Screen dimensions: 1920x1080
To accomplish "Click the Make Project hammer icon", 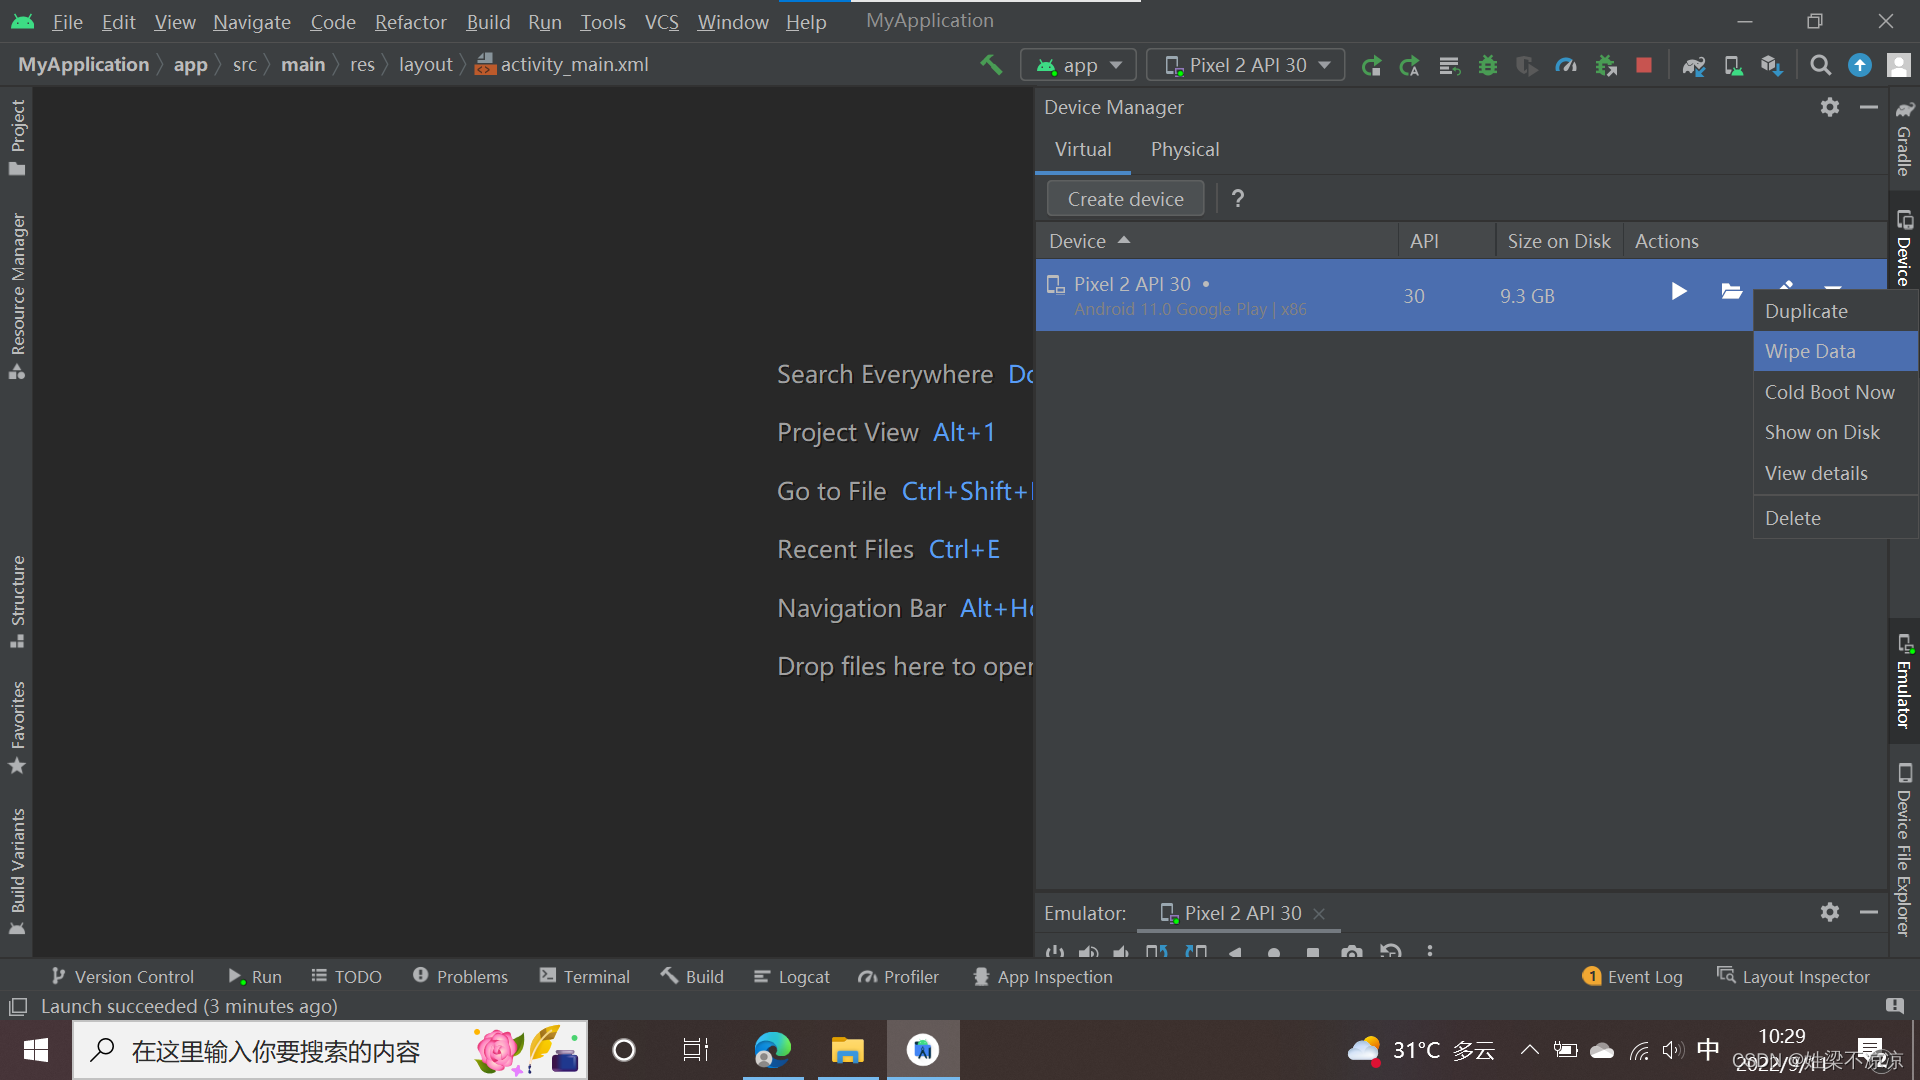I will [x=991, y=65].
